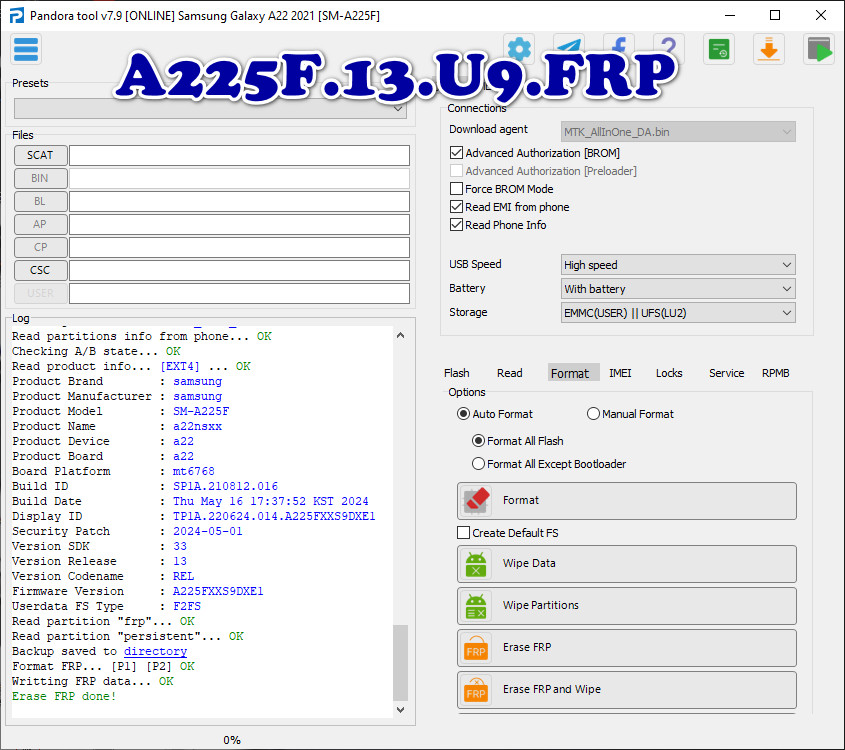Viewport: 845px width, 750px height.
Task: Uncheck Read EMI from phone
Action: 456,207
